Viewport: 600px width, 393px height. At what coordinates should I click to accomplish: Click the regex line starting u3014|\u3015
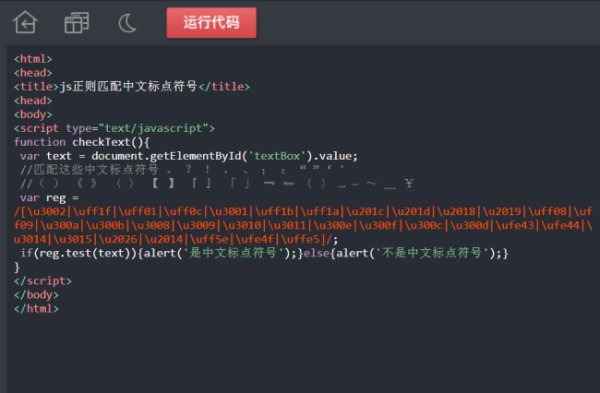point(176,239)
